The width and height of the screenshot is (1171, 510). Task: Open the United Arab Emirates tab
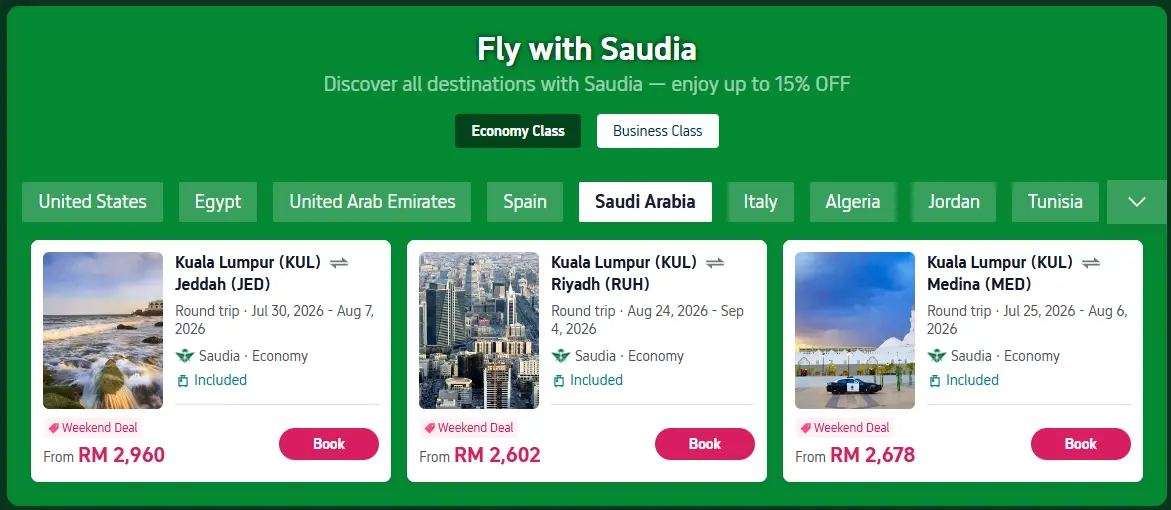click(x=372, y=202)
